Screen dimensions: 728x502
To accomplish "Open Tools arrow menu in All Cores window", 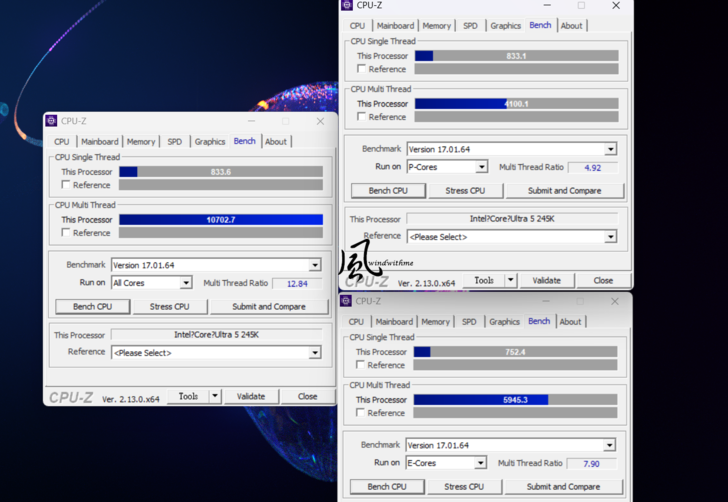I will pos(214,396).
